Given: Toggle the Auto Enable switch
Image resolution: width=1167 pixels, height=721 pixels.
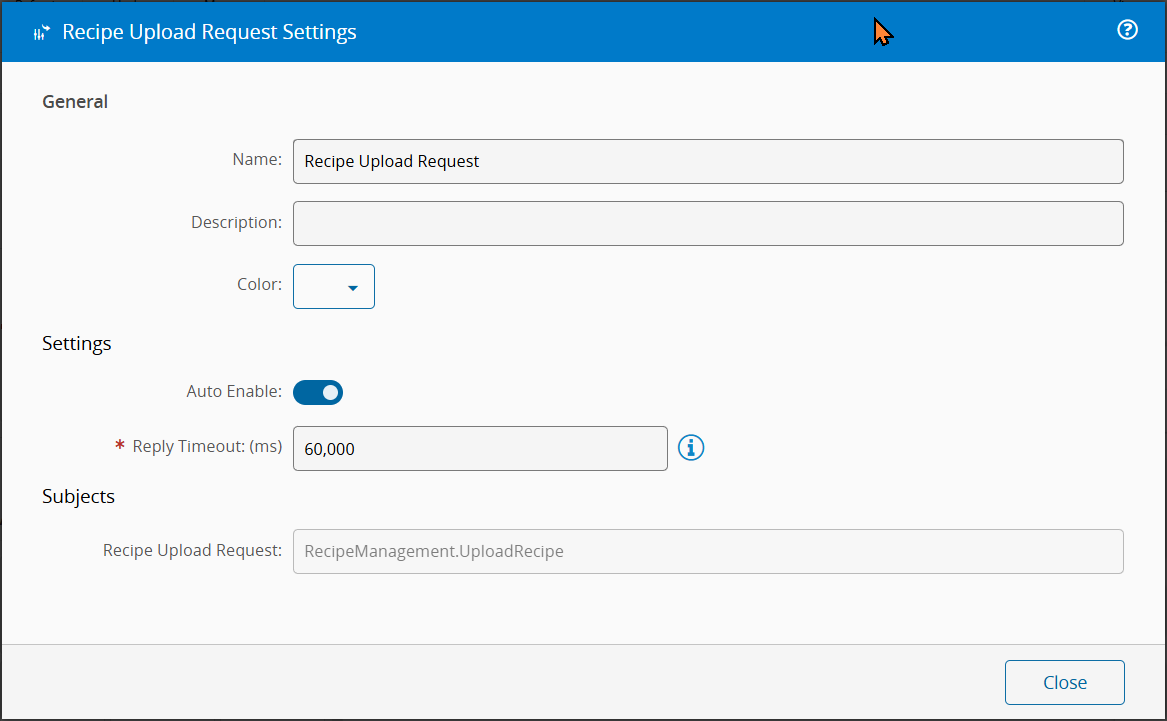Looking at the screenshot, I should pos(318,392).
